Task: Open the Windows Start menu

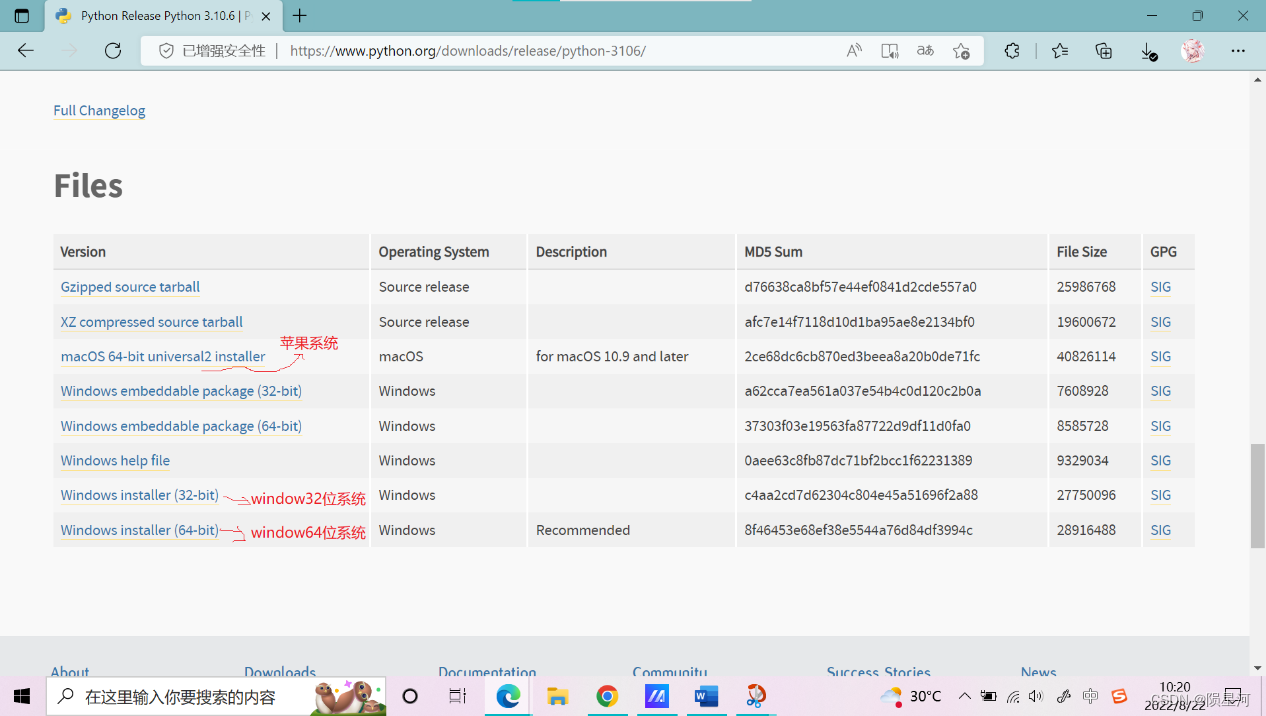Action: [x=22, y=696]
